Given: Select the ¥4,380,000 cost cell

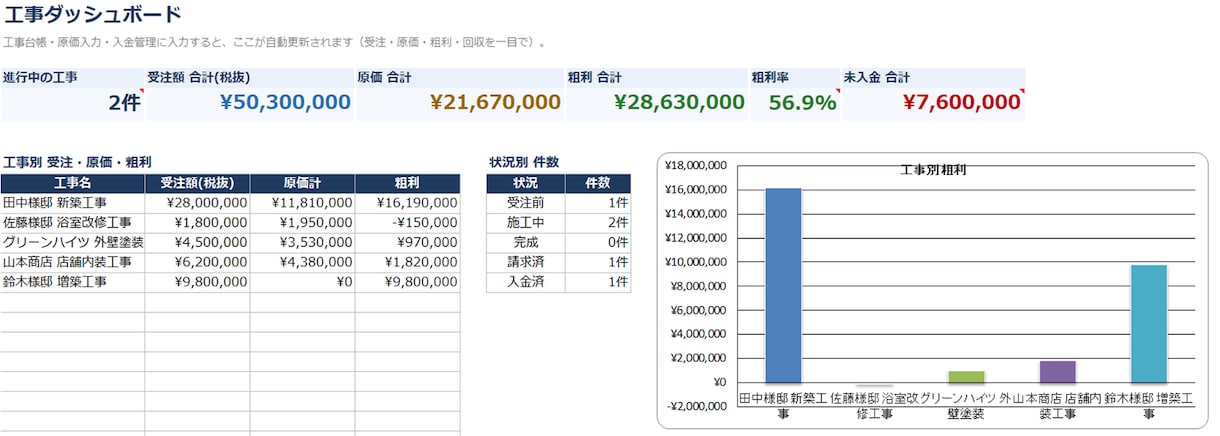Looking at the screenshot, I should 303,262.
